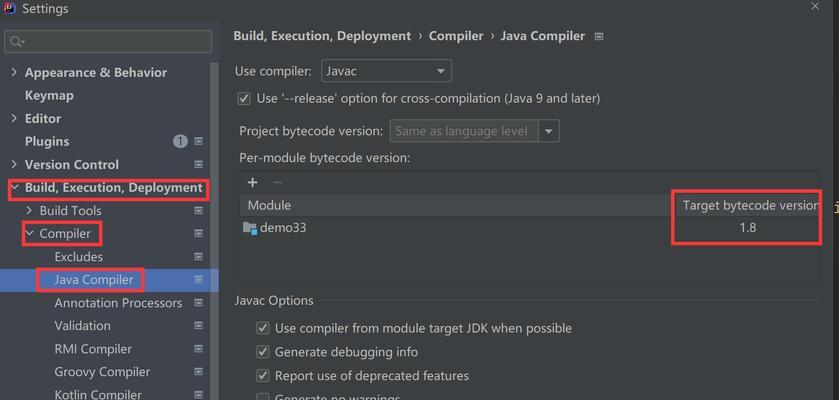Open Project bytecode version dropdown arrow
Screen dimensions: 839x400
coord(548,132)
